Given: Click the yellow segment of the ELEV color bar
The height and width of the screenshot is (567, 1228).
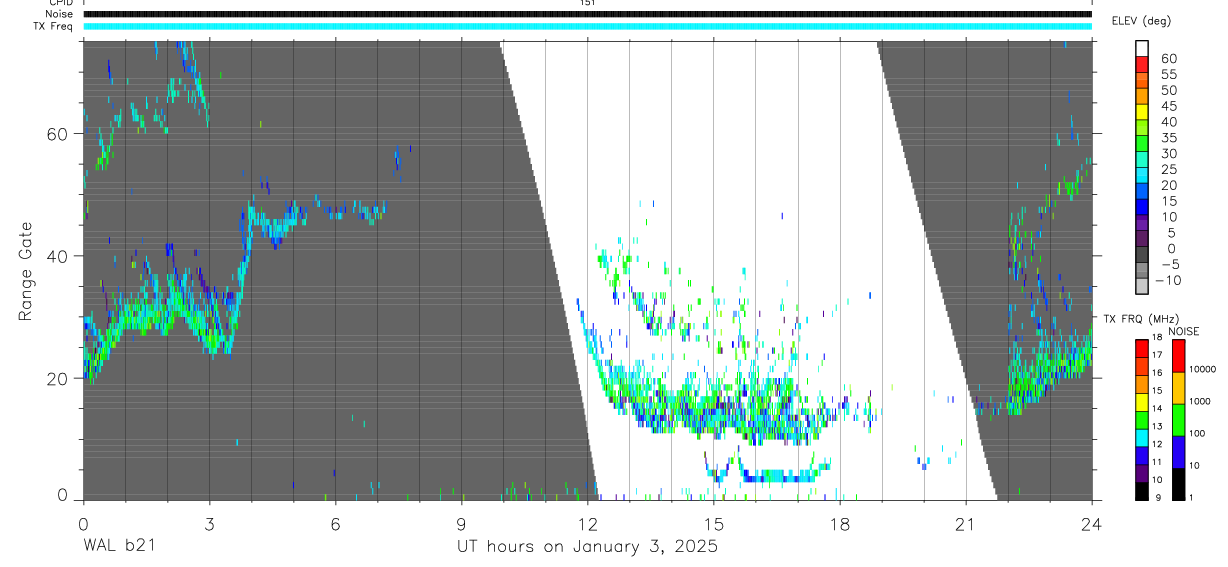Looking at the screenshot, I should click(x=1142, y=112).
